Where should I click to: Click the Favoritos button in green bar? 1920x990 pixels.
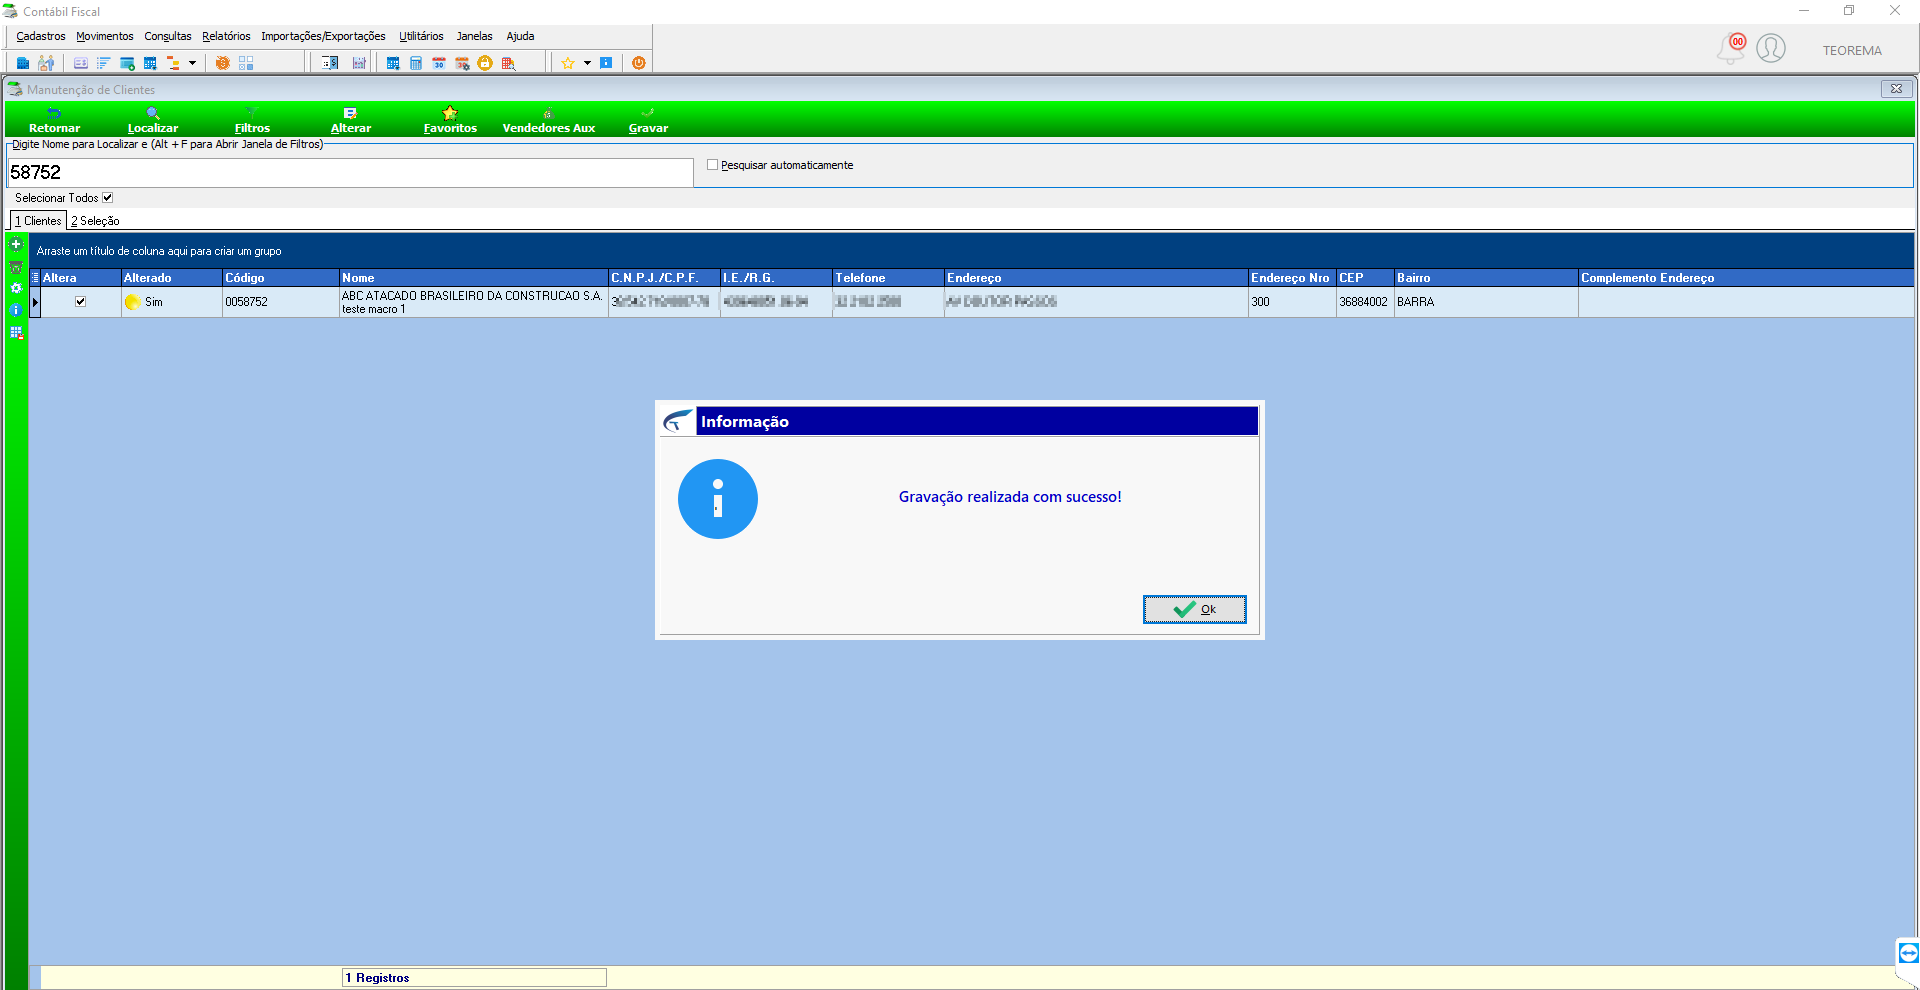coord(450,120)
